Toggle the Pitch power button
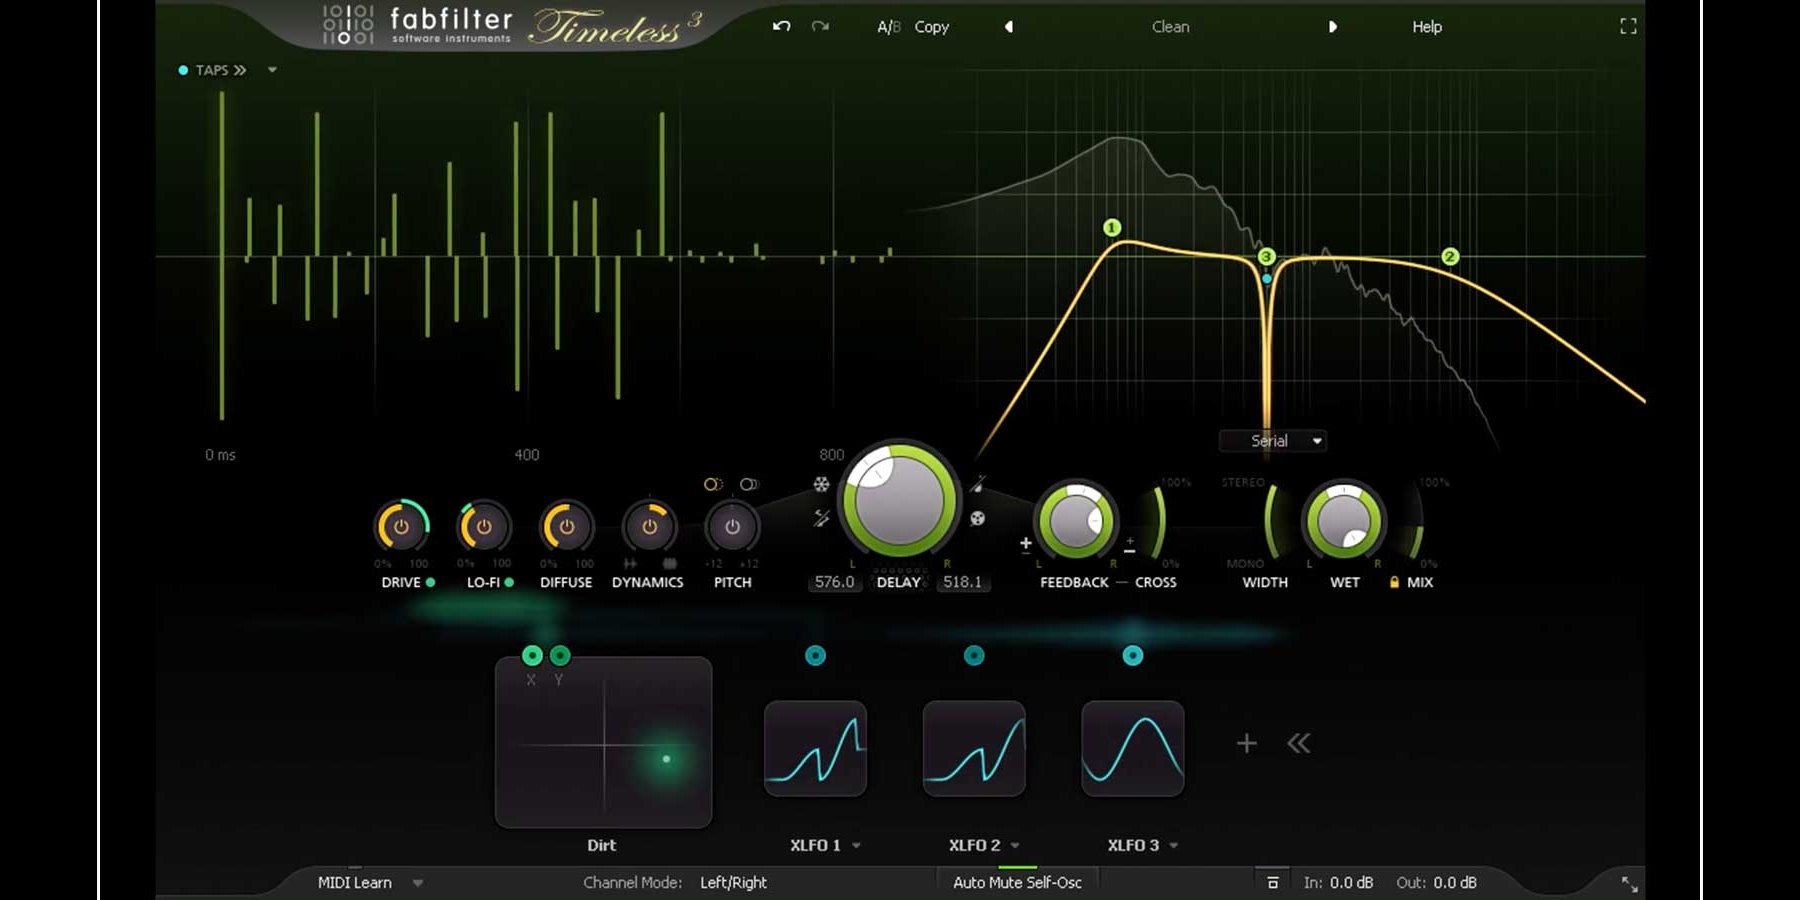 click(x=732, y=526)
